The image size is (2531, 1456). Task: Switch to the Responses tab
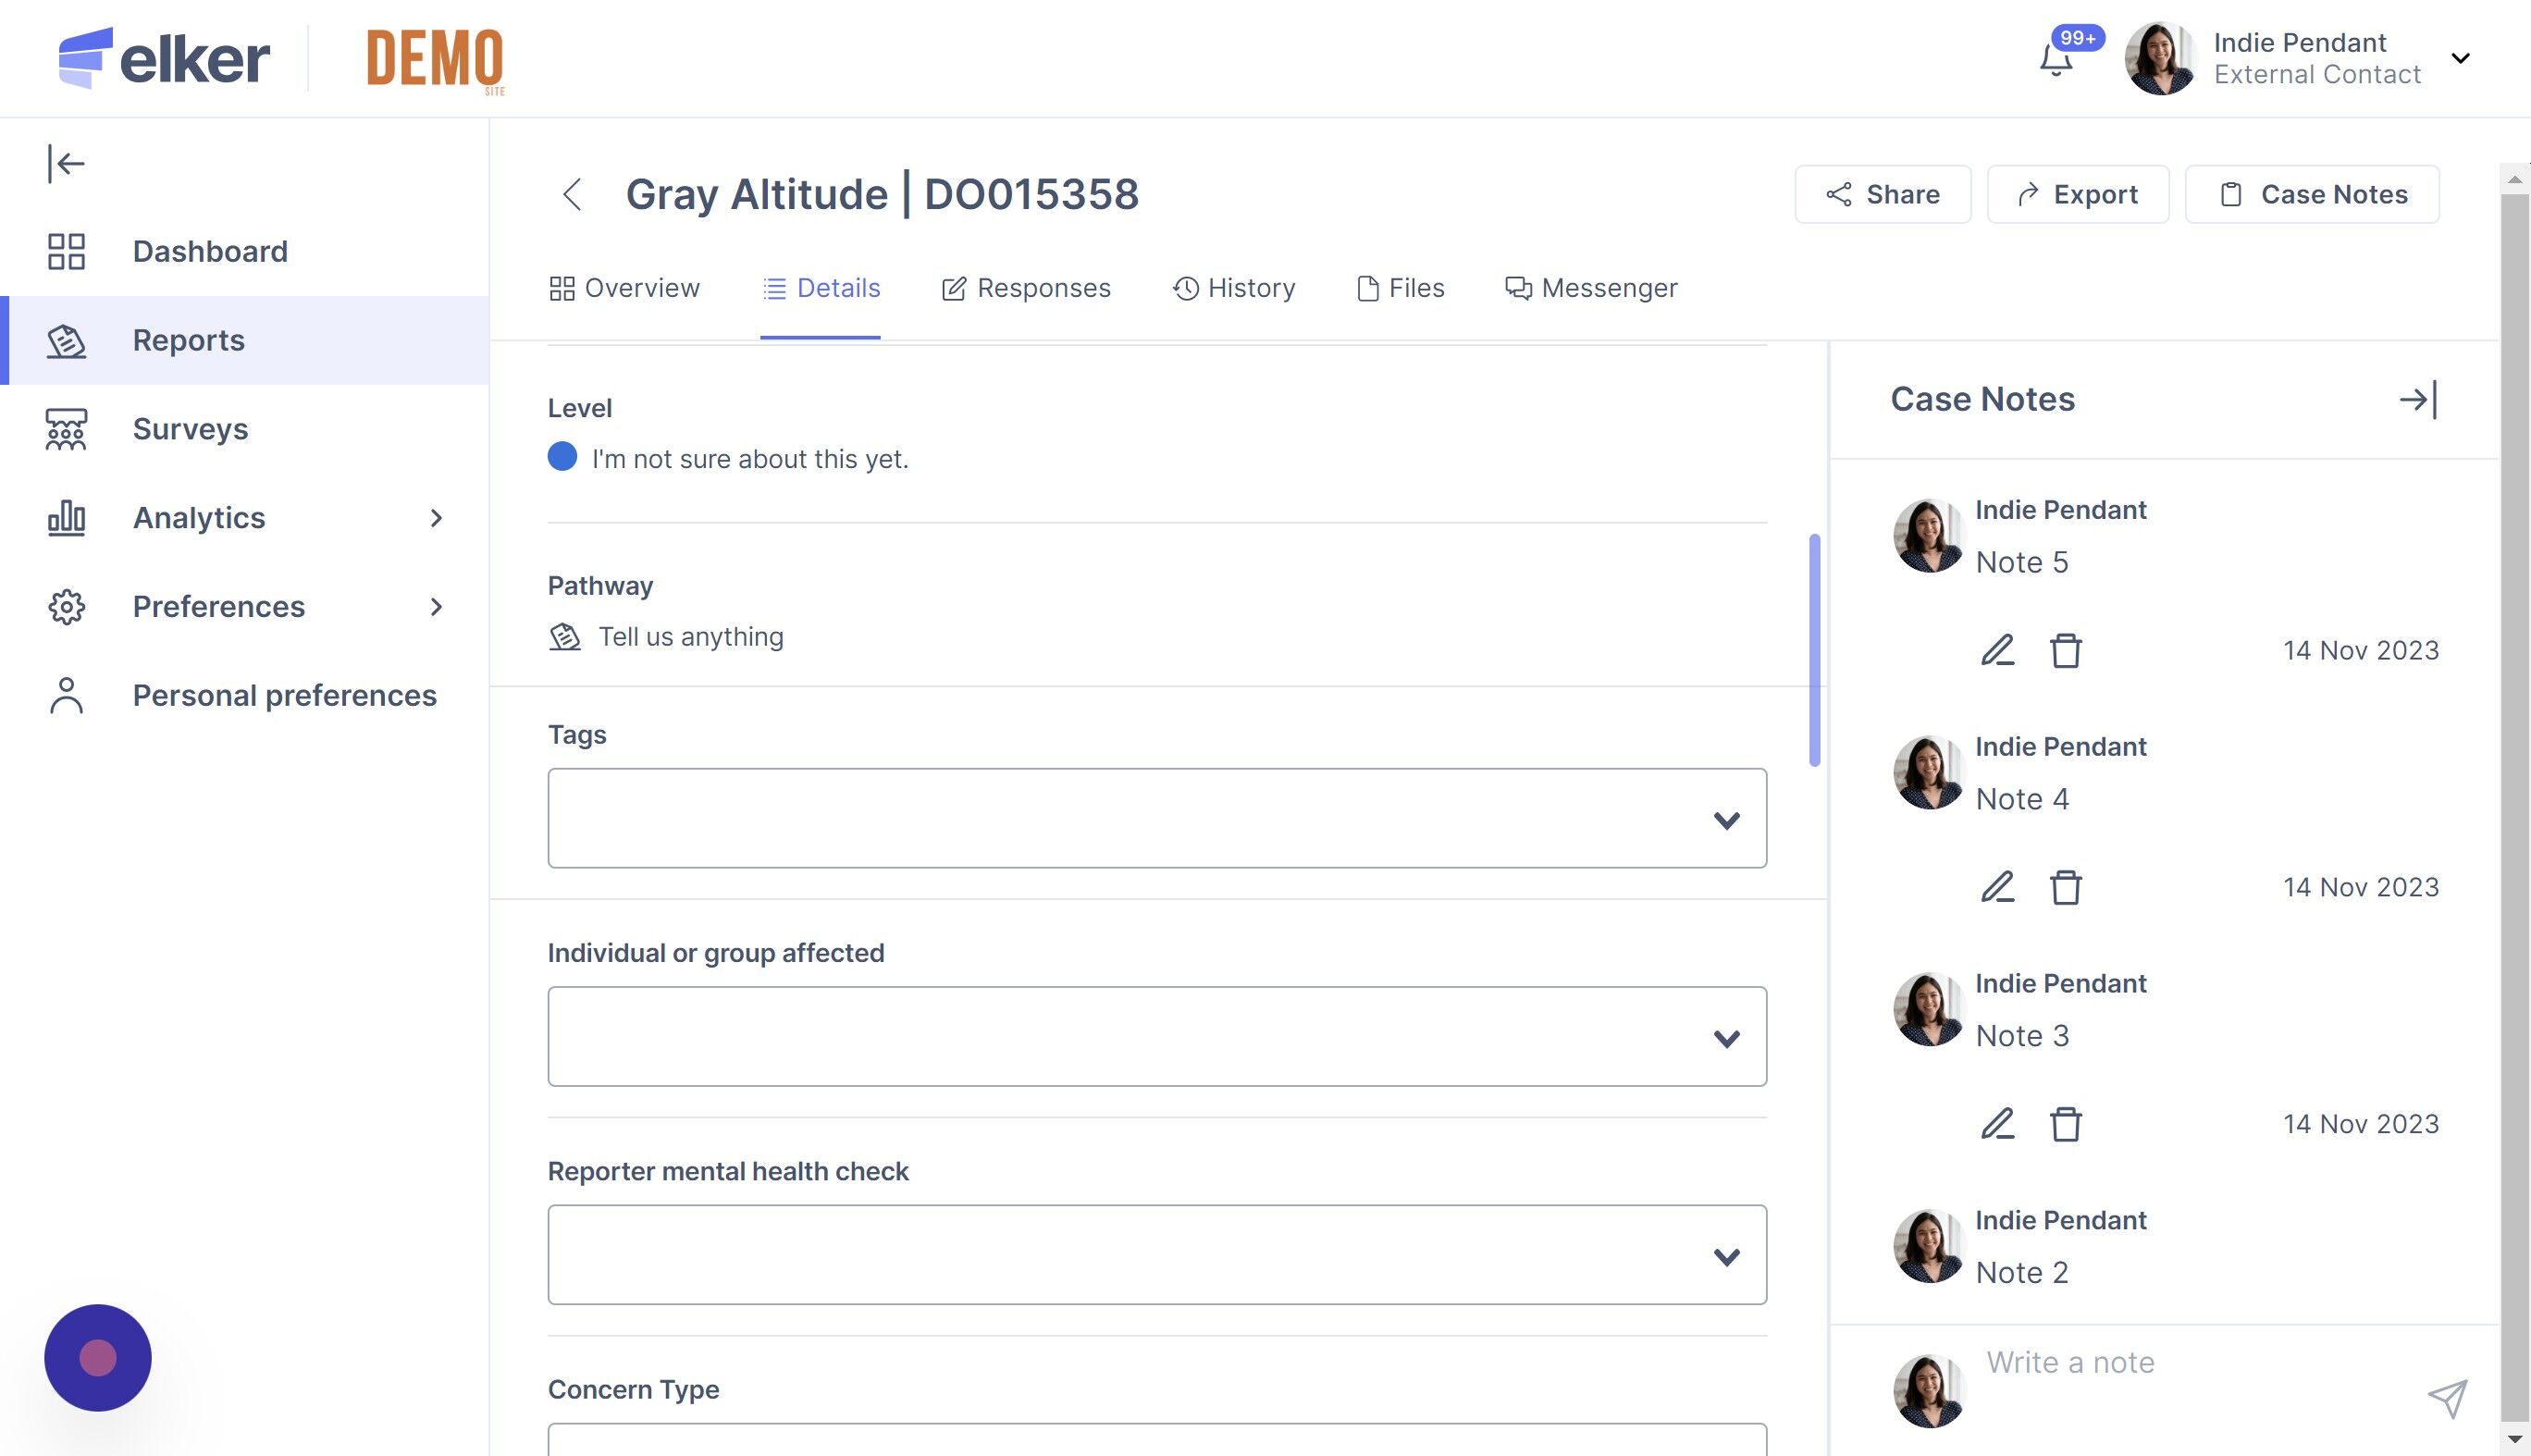tap(1026, 288)
